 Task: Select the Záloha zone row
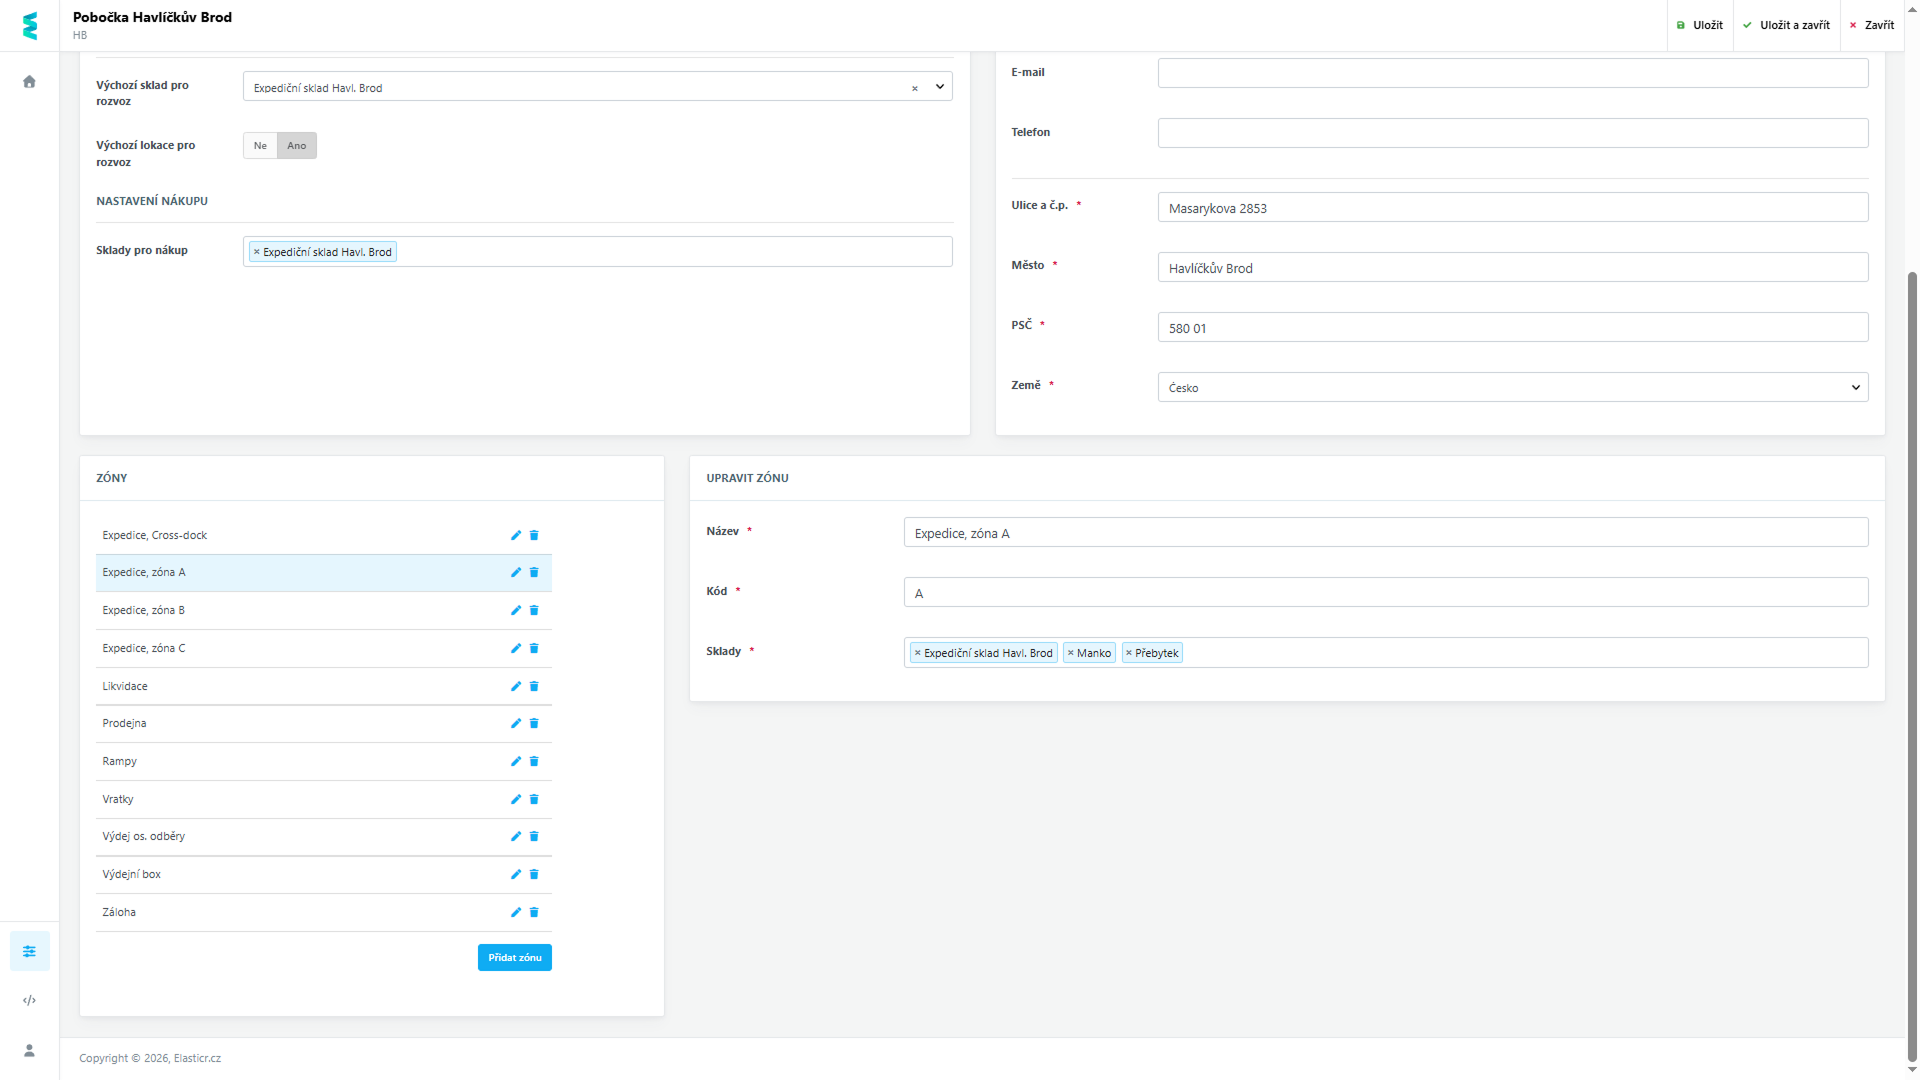(x=324, y=913)
